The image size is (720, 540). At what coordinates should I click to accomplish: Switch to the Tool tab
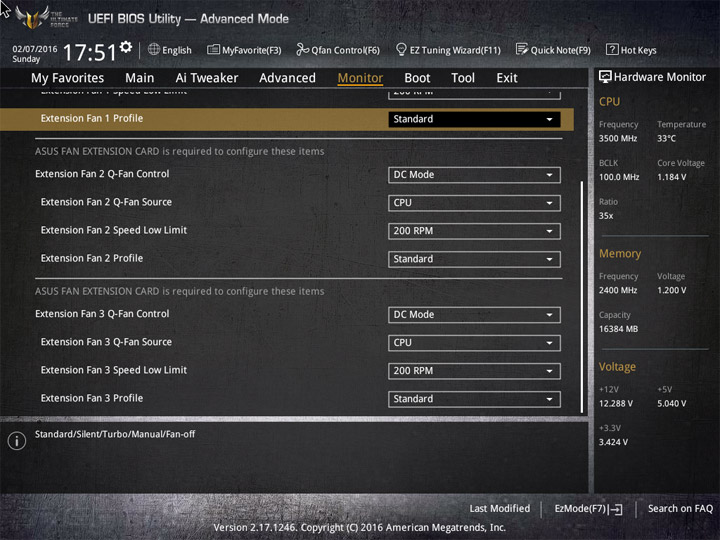462,78
